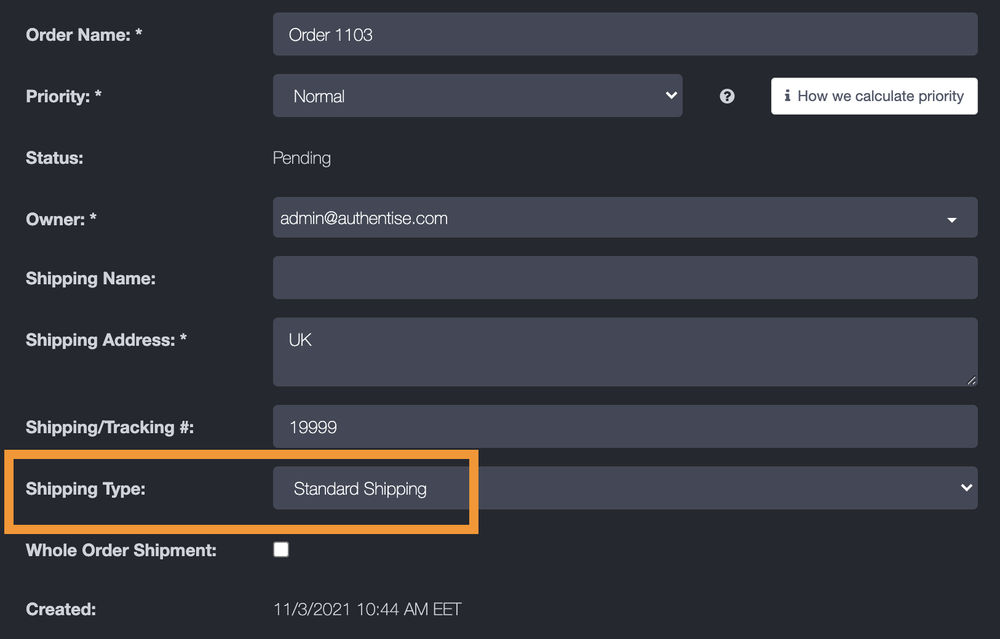Click the Priority dropdown chevron arrow
1000x639 pixels.
point(672,96)
